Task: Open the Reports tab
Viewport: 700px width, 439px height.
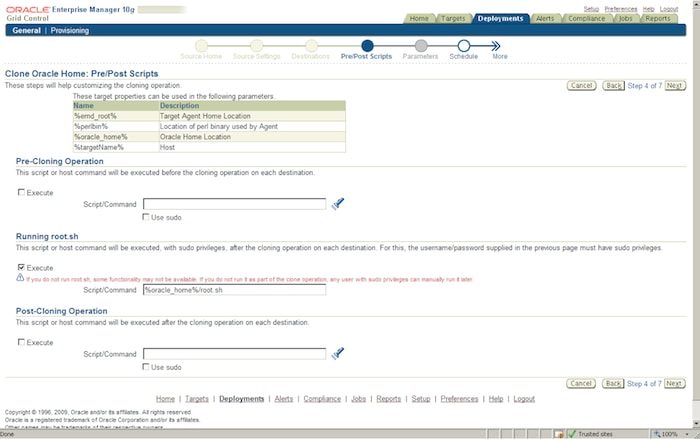Action: pos(658,18)
